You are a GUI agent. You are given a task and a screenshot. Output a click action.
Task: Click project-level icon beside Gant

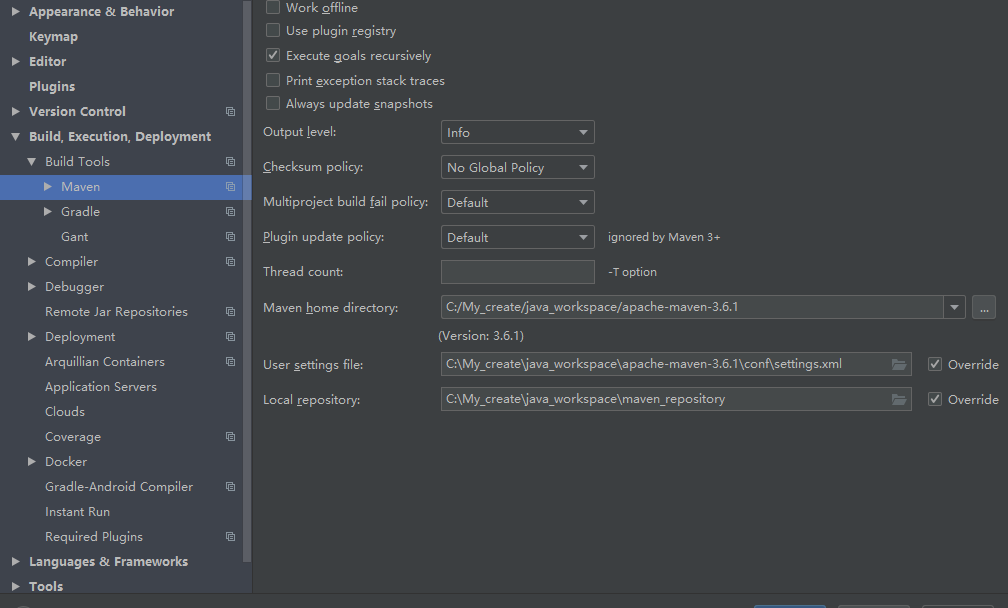tap(230, 237)
